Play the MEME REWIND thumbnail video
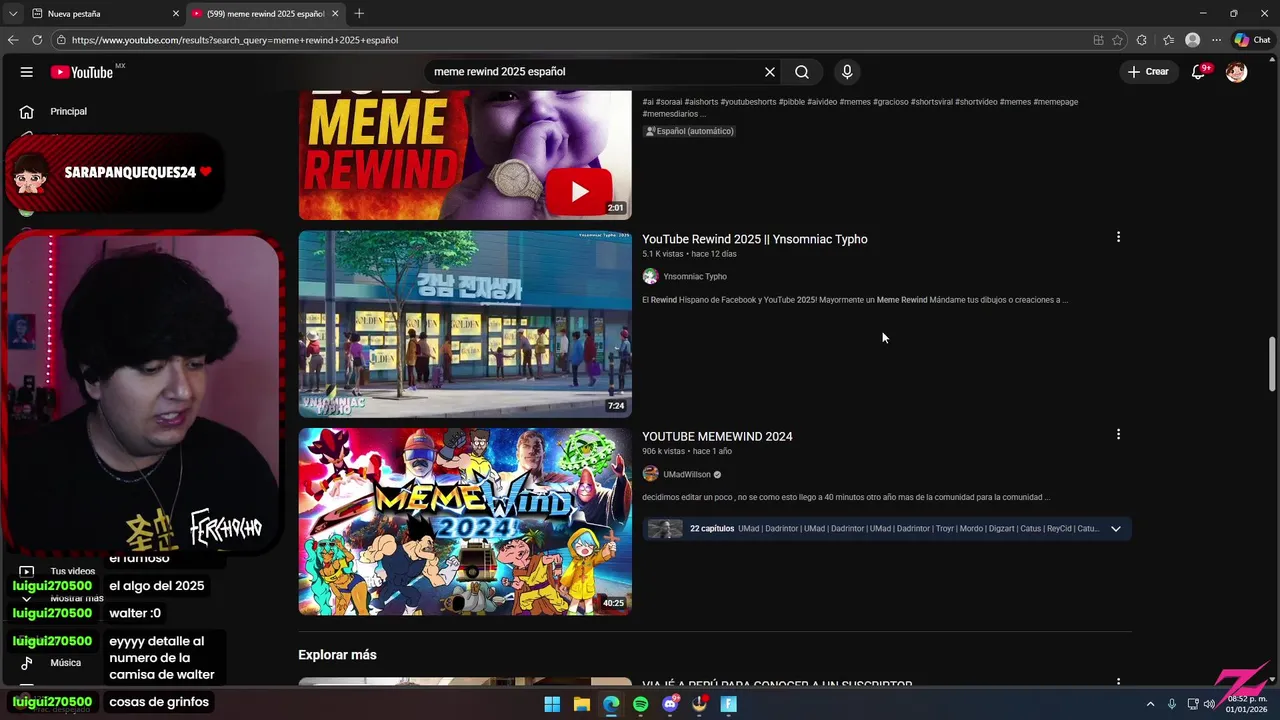This screenshot has height=720, width=1280. point(465,155)
